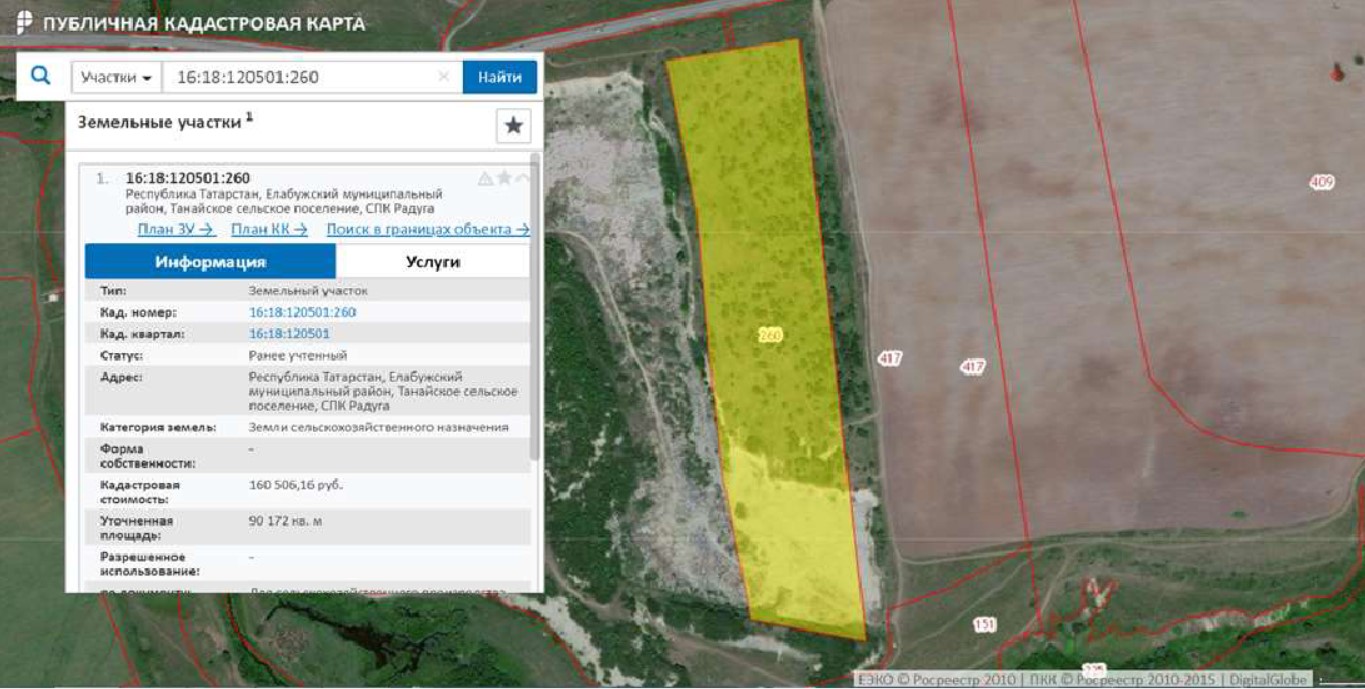
Task: Click cadastral number link 16:18:120501:260
Action: (x=302, y=312)
